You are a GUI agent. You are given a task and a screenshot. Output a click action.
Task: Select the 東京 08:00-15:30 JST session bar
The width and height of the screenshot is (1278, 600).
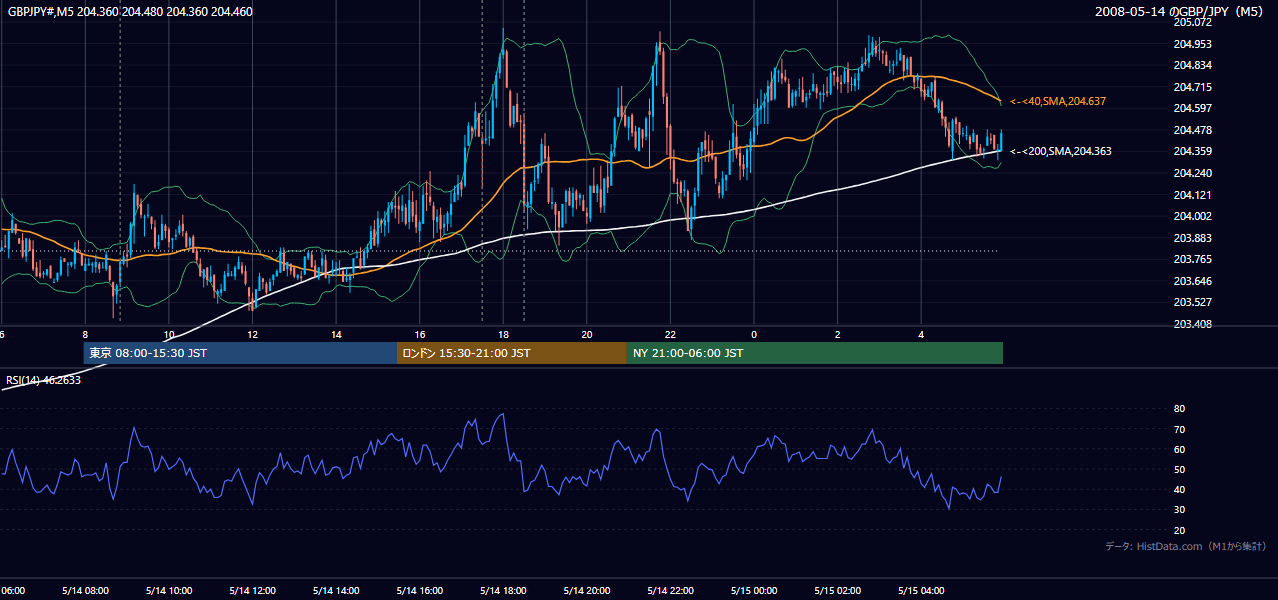click(240, 353)
